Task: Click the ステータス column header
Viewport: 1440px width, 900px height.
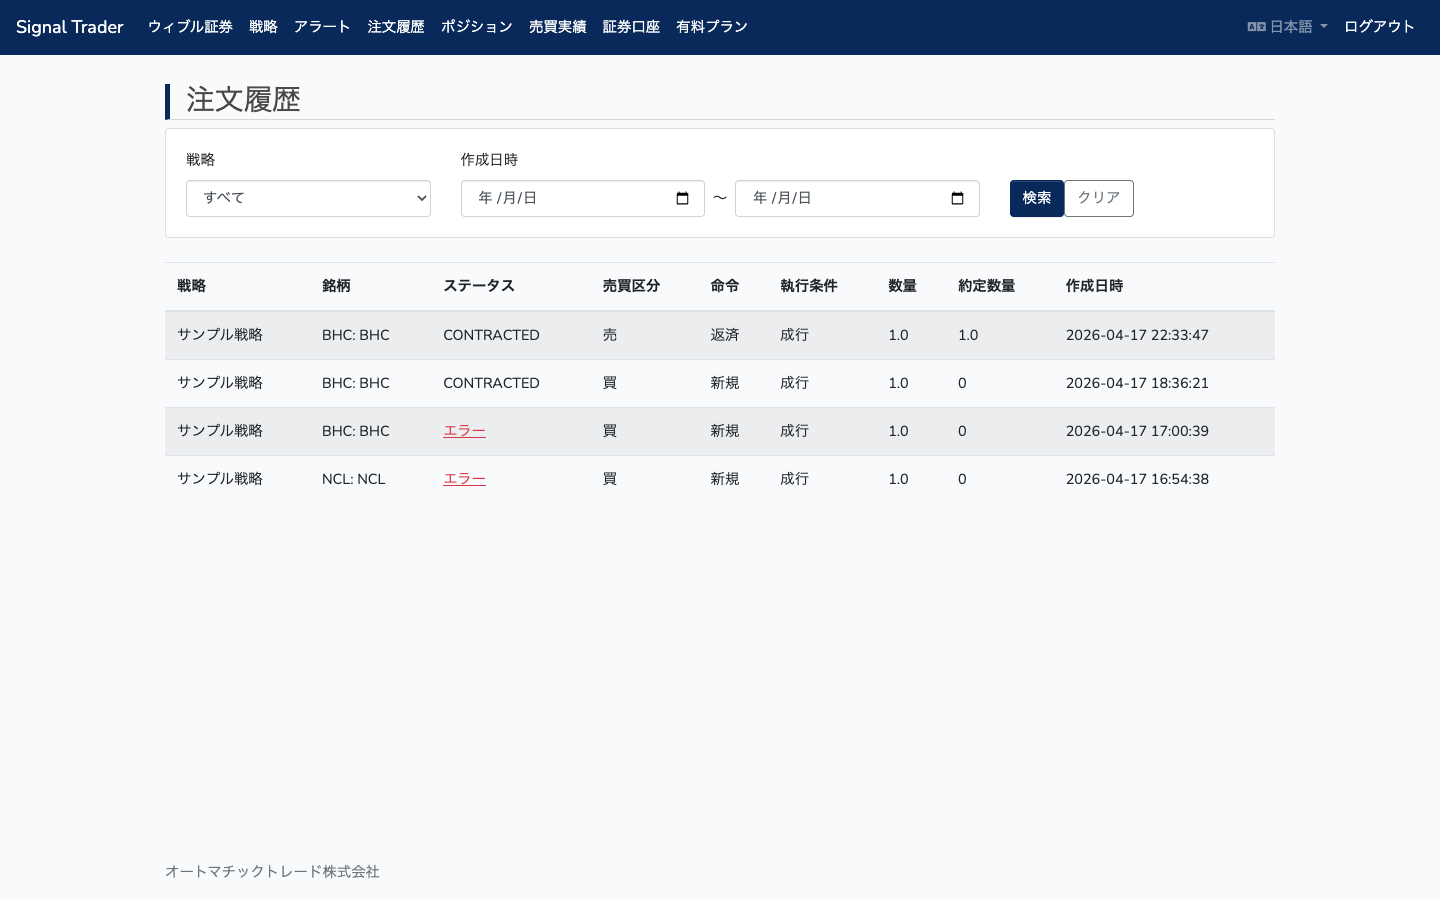Action: coord(479,286)
